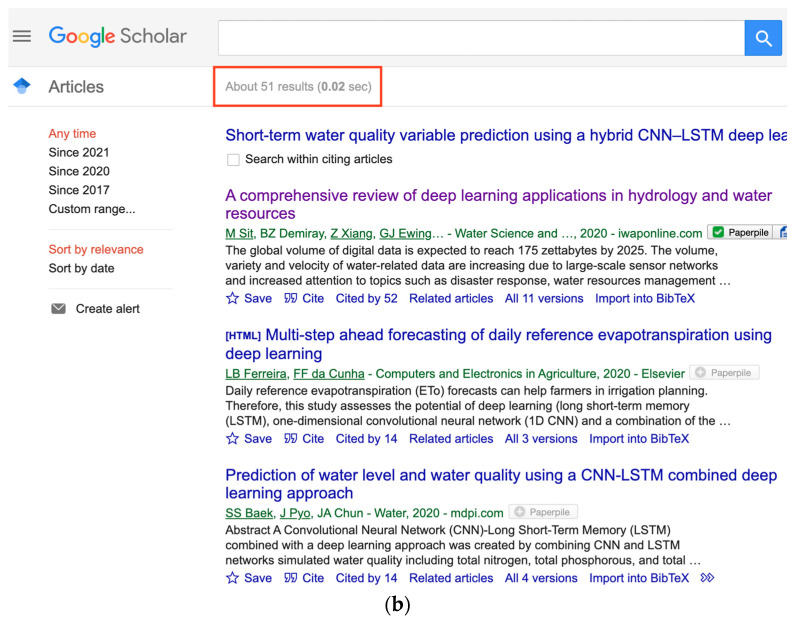This screenshot has width=799, height=623.
Task: Click the blue search magnifier button
Action: click(x=763, y=38)
